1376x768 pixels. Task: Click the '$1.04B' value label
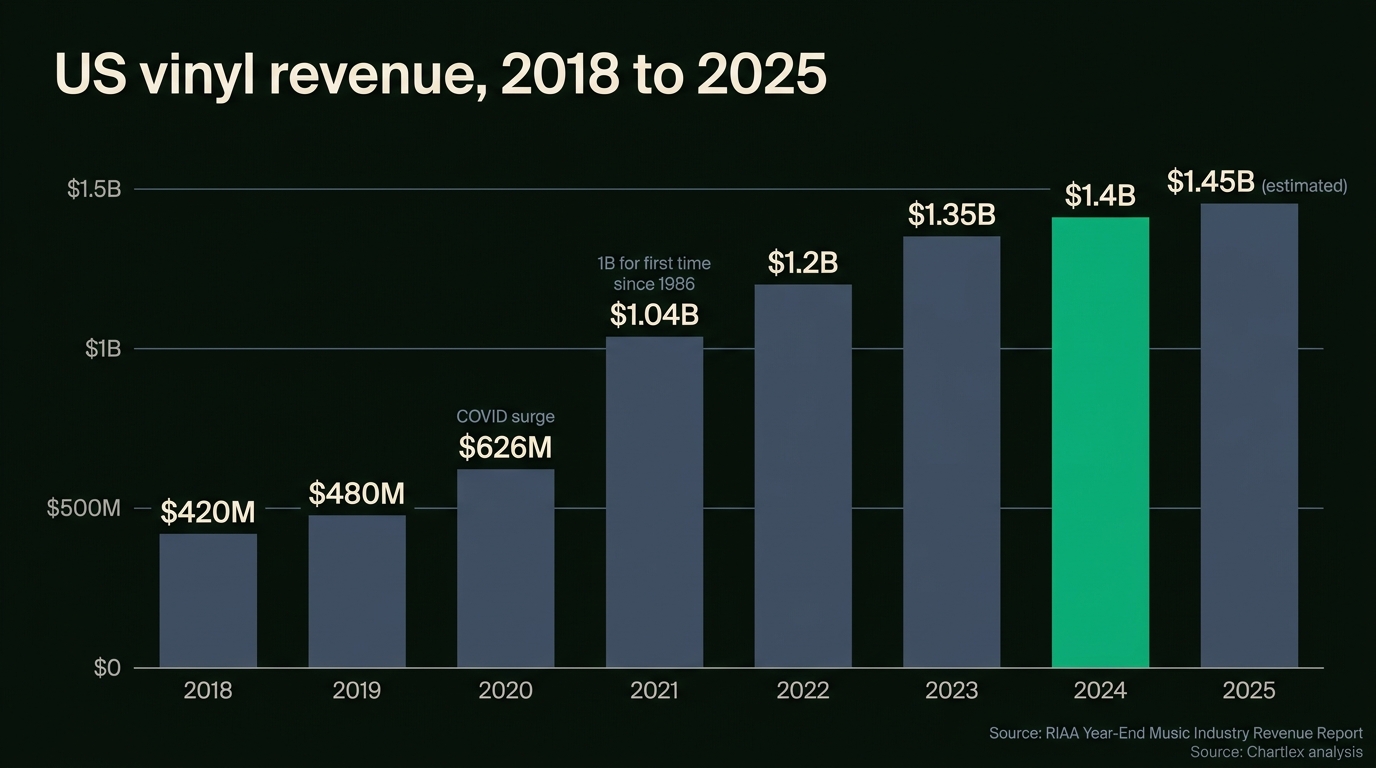click(655, 315)
